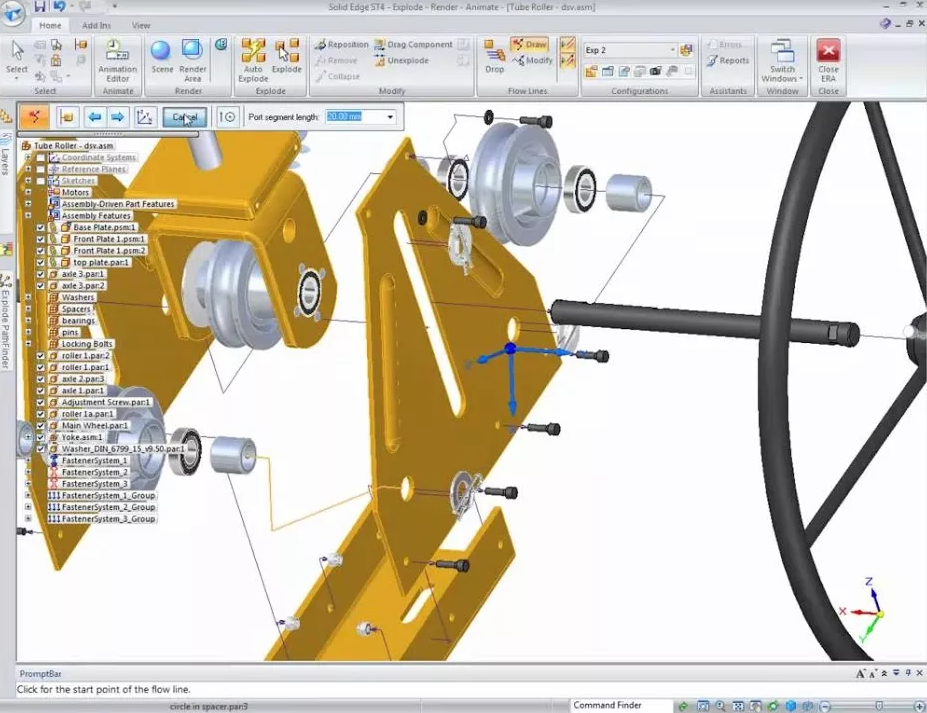927x713 pixels.
Task: Select Yoke.asm:1 in the tree
Action: tap(82, 437)
